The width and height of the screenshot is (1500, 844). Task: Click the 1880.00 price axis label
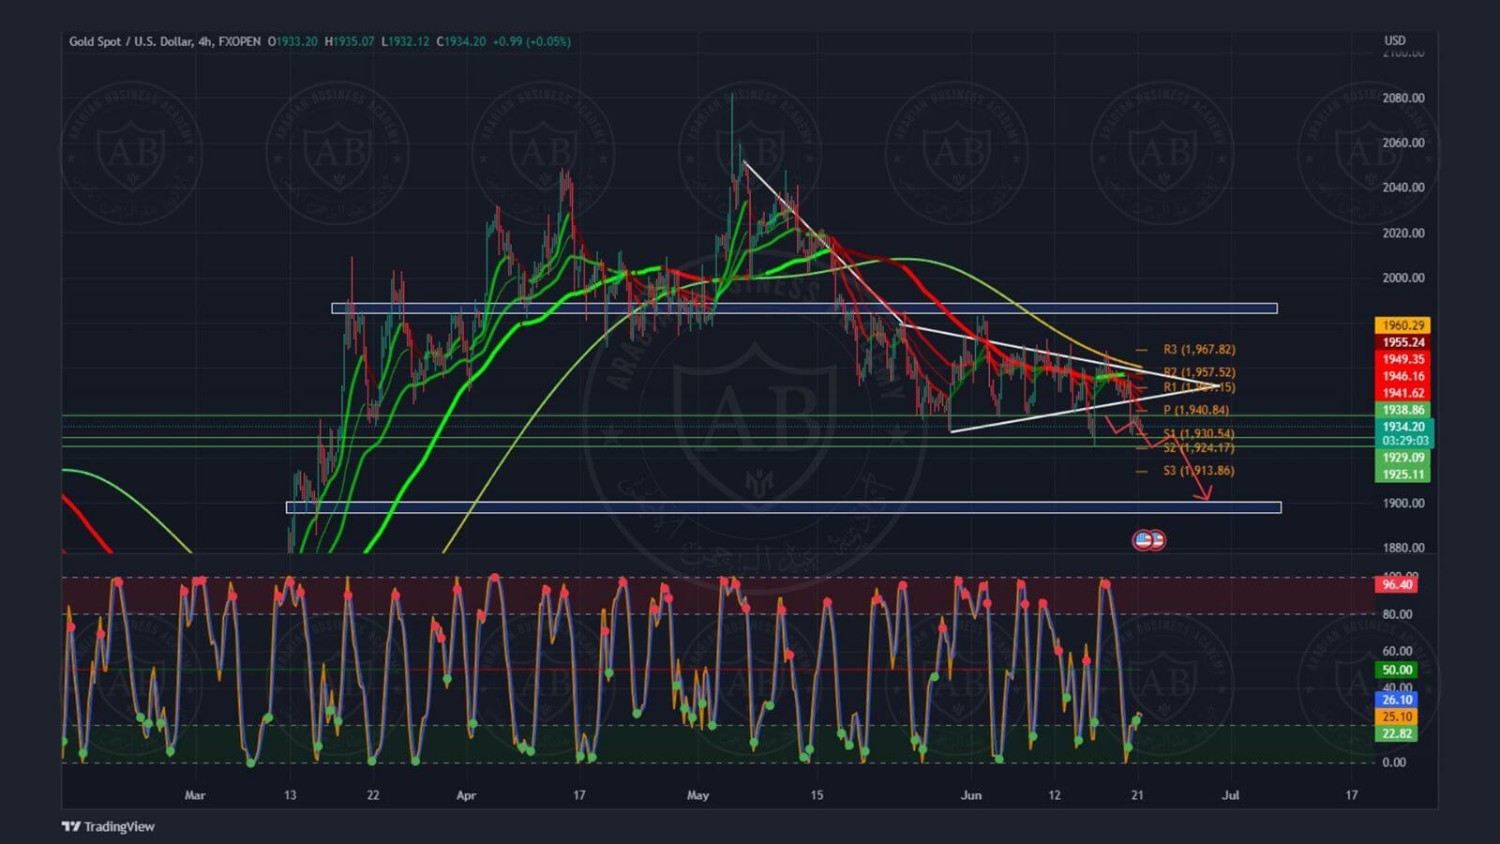1403,548
